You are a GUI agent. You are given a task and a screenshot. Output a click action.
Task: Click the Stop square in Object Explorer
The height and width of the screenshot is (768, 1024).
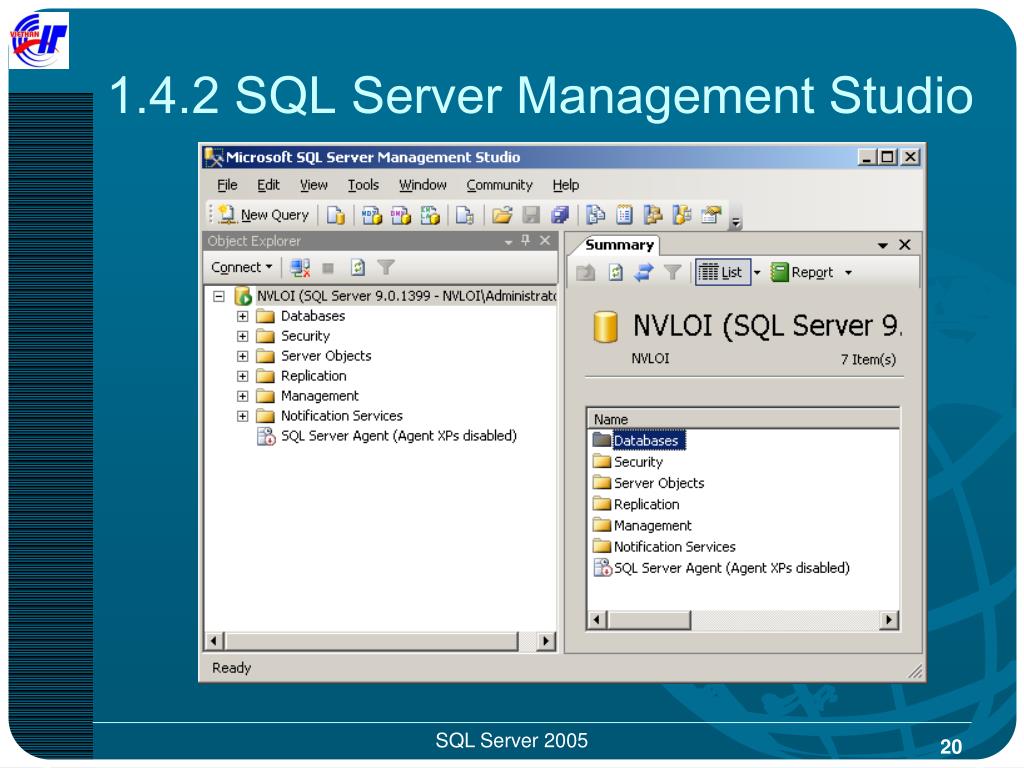[x=328, y=268]
